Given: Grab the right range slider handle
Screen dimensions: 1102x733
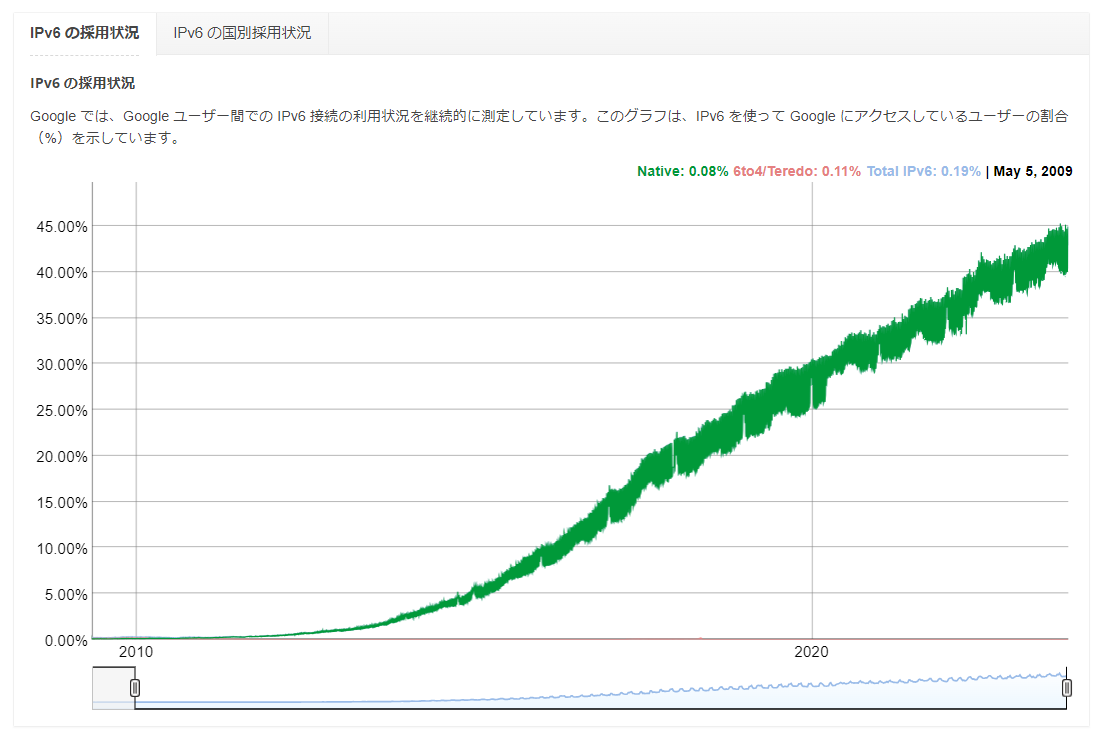Looking at the screenshot, I should click(x=1066, y=688).
